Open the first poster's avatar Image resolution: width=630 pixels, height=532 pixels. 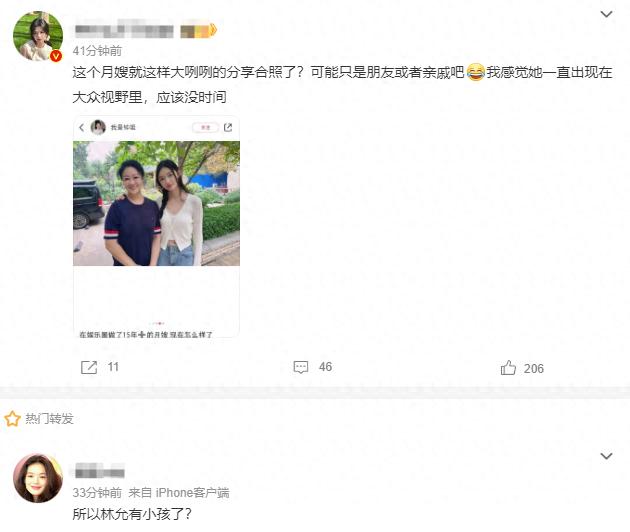point(38,36)
